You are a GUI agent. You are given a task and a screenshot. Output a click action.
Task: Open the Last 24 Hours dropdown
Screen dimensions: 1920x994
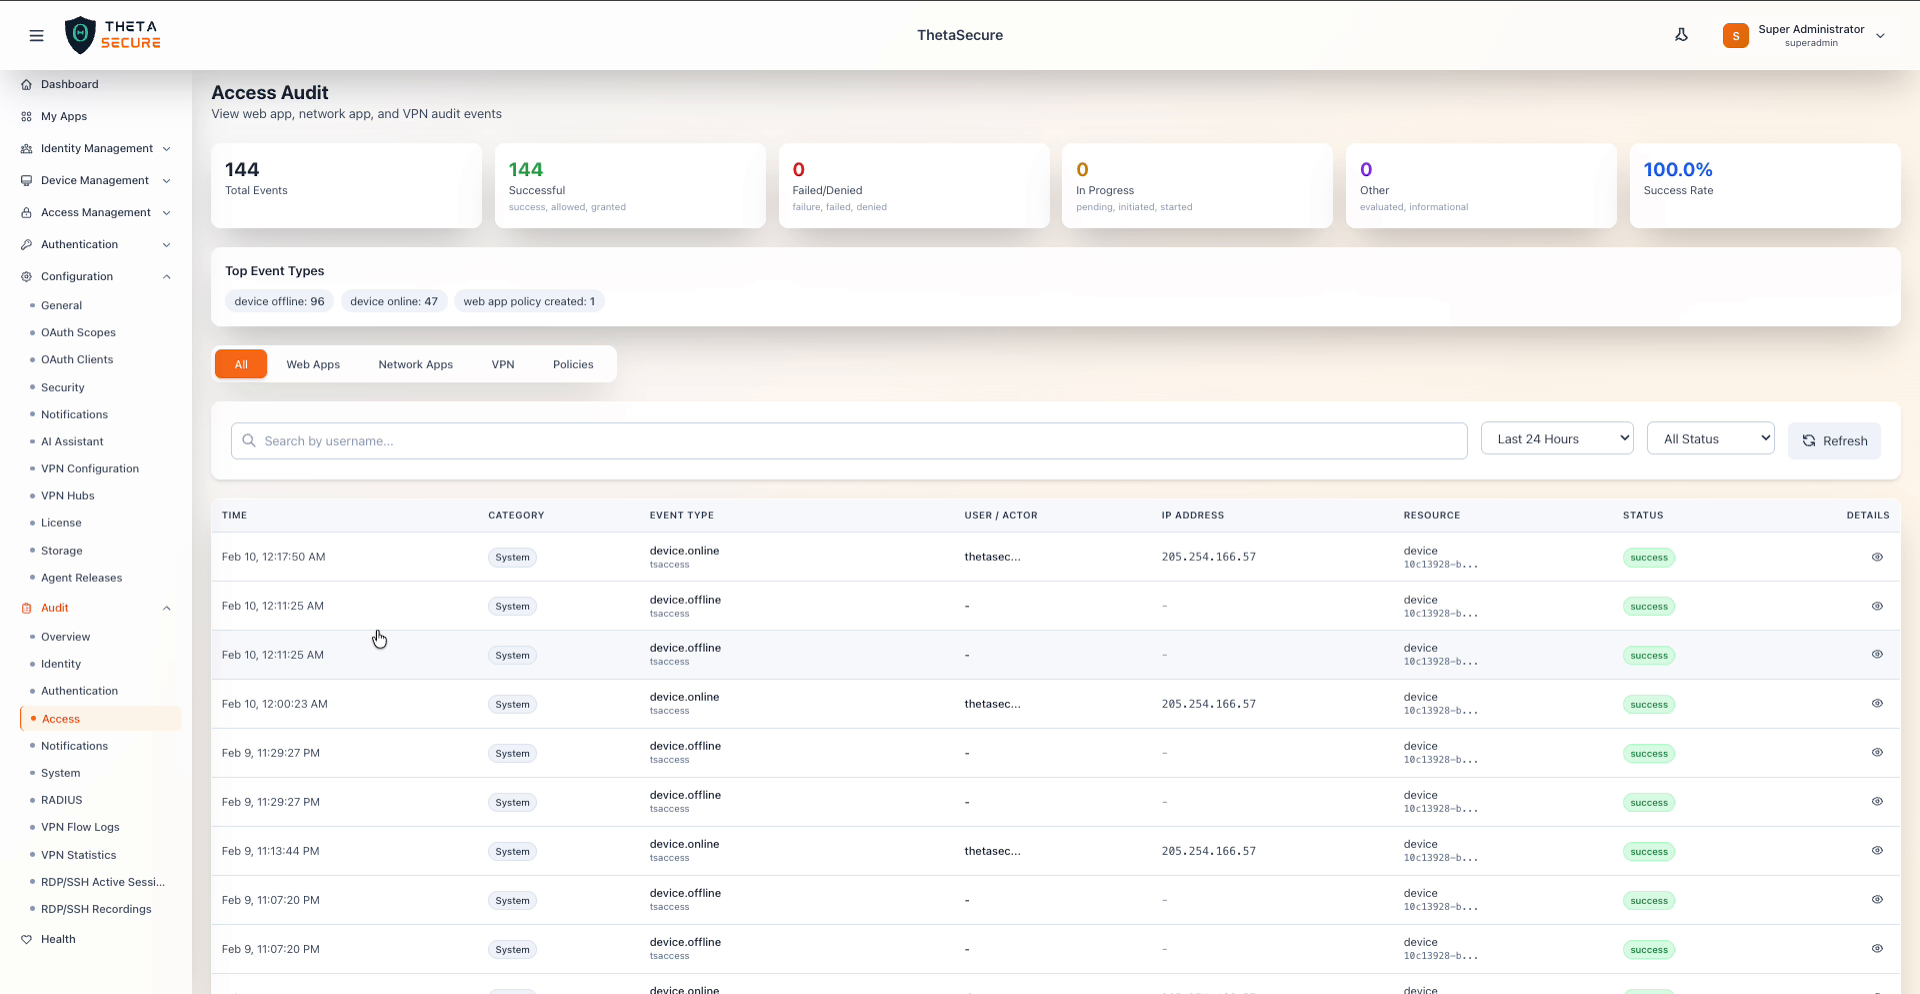[1557, 438]
